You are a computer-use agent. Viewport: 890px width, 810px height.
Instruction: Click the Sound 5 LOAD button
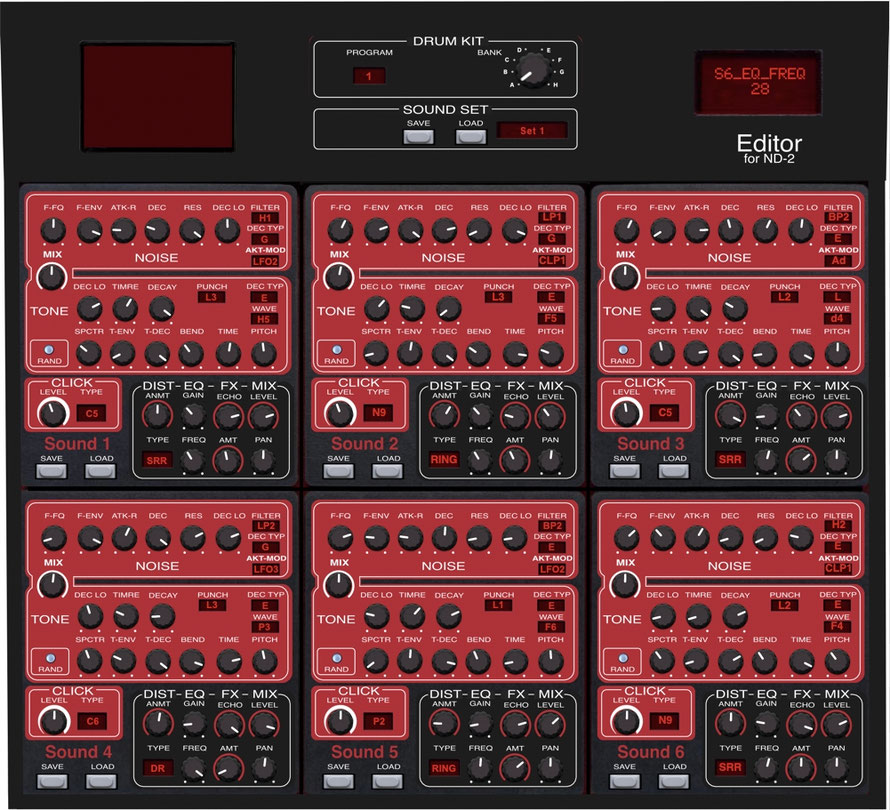tap(388, 782)
